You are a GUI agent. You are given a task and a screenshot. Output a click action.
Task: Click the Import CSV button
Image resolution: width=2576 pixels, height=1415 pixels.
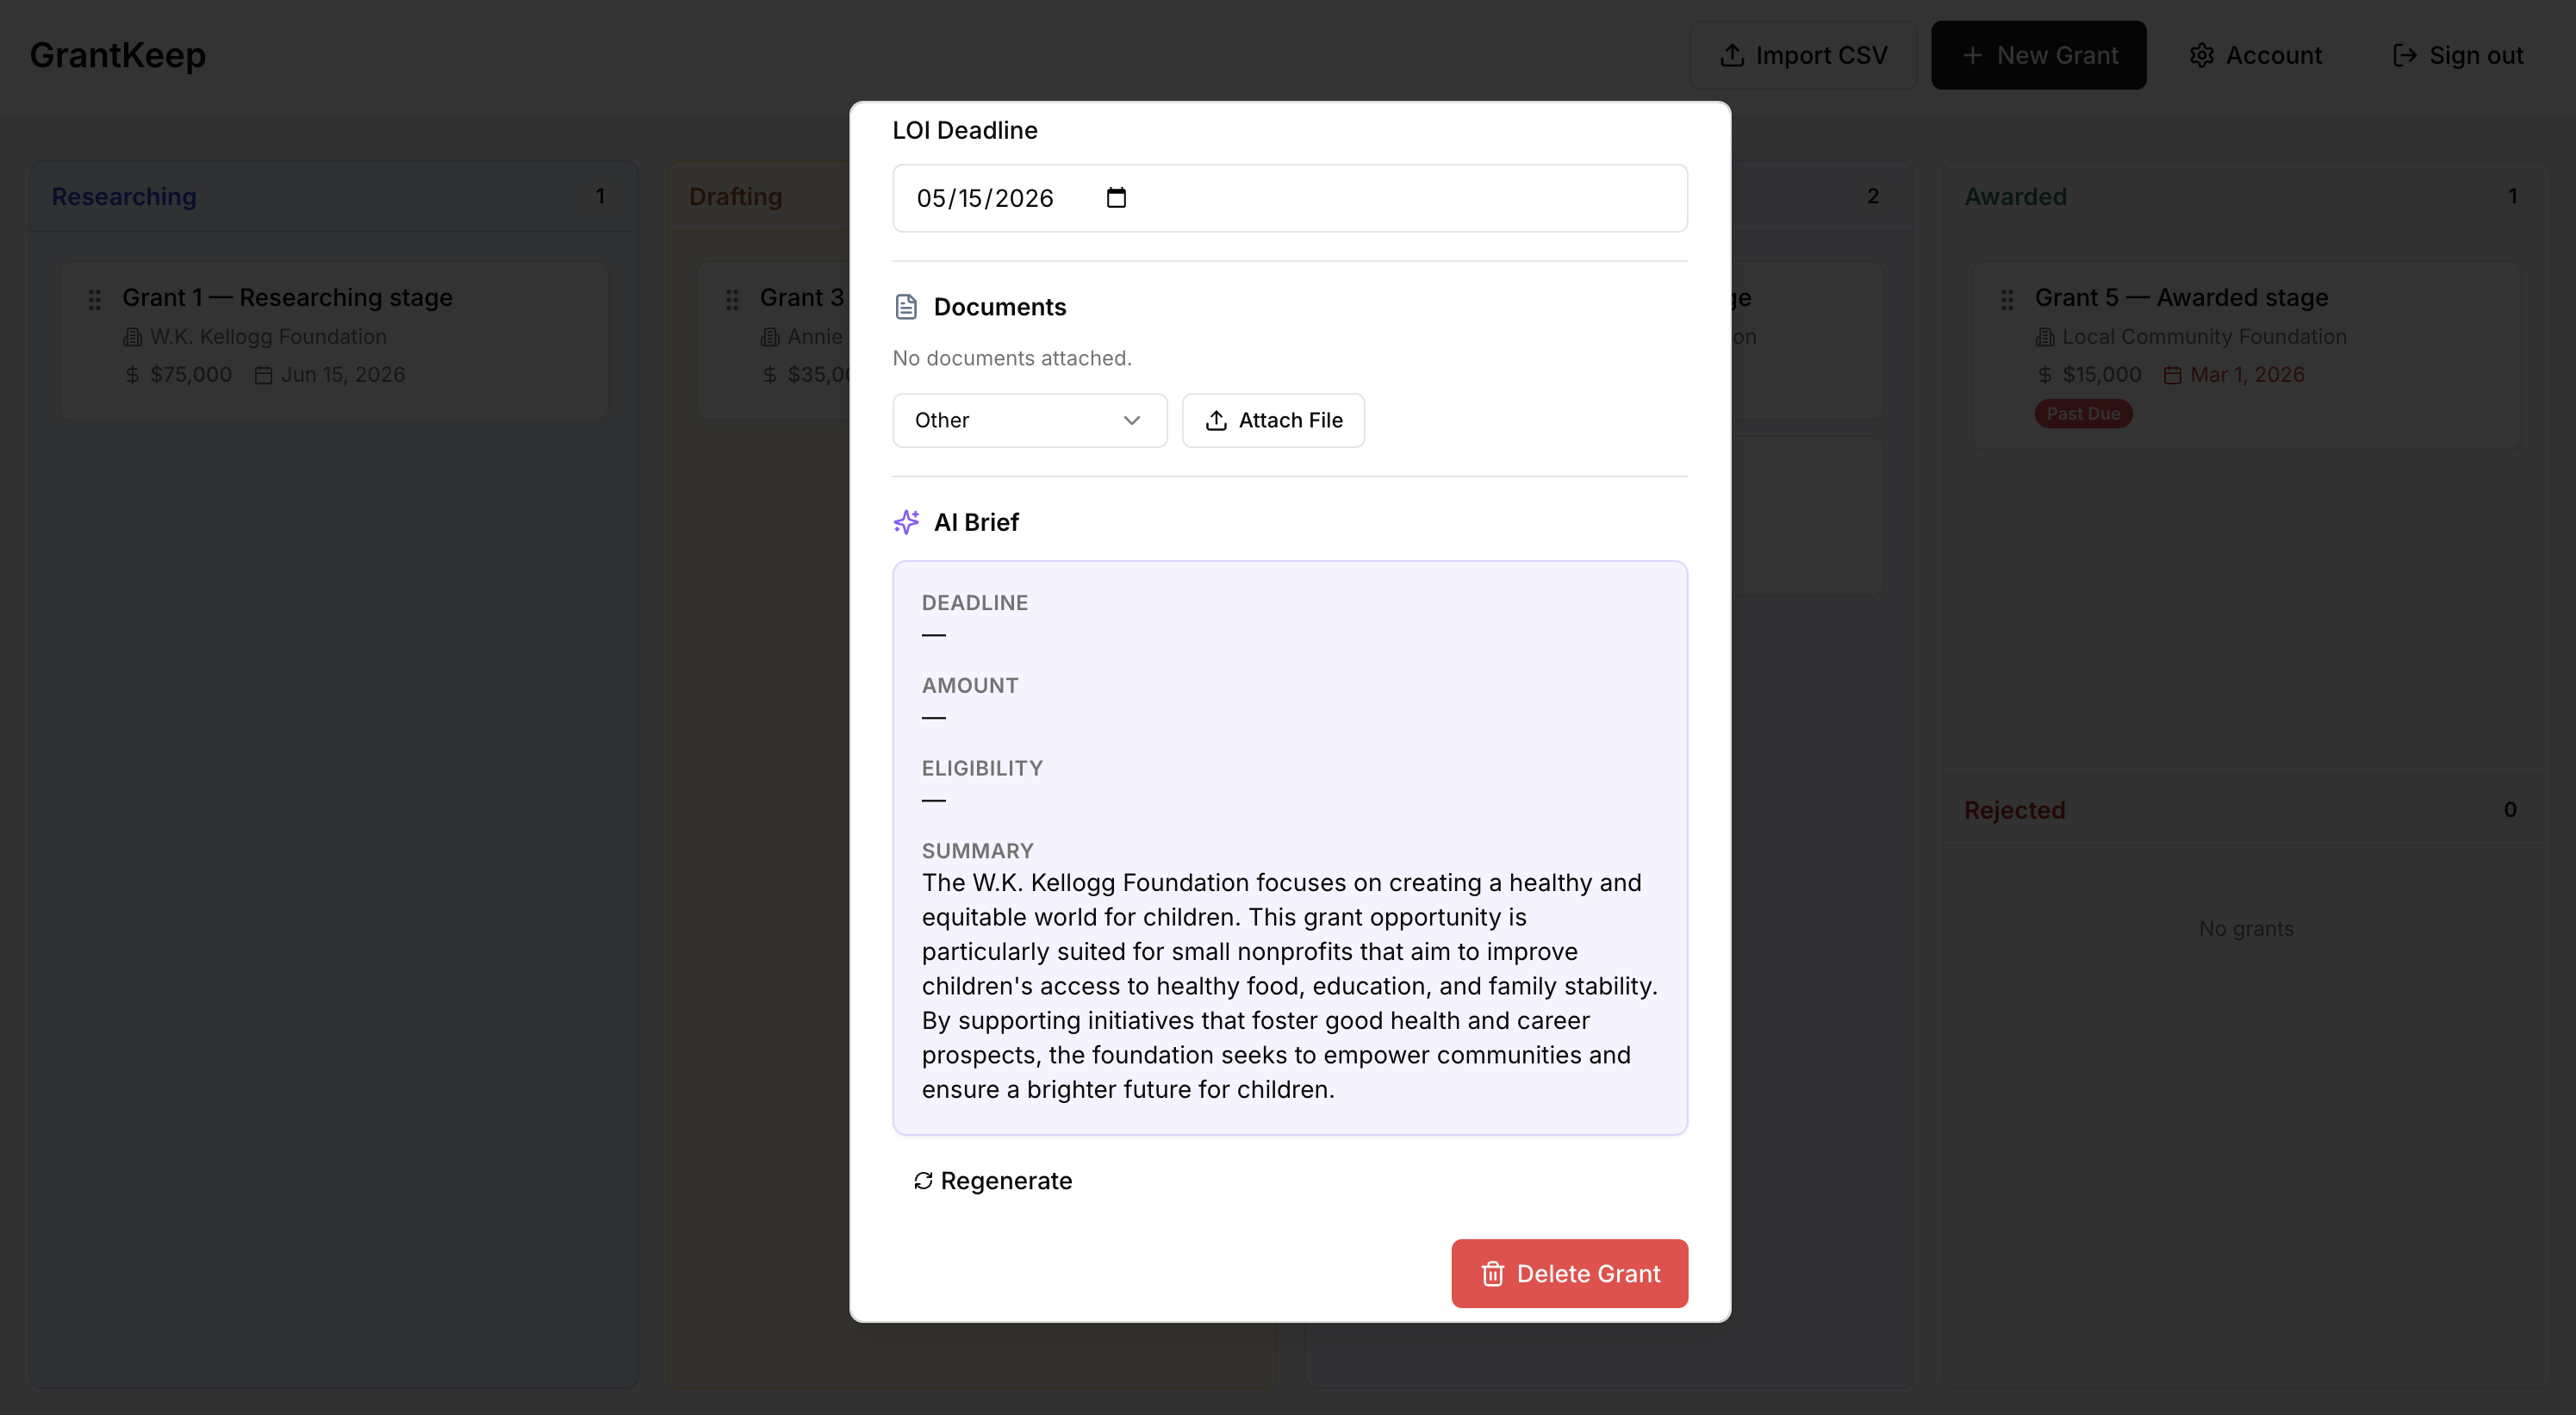[1802, 55]
